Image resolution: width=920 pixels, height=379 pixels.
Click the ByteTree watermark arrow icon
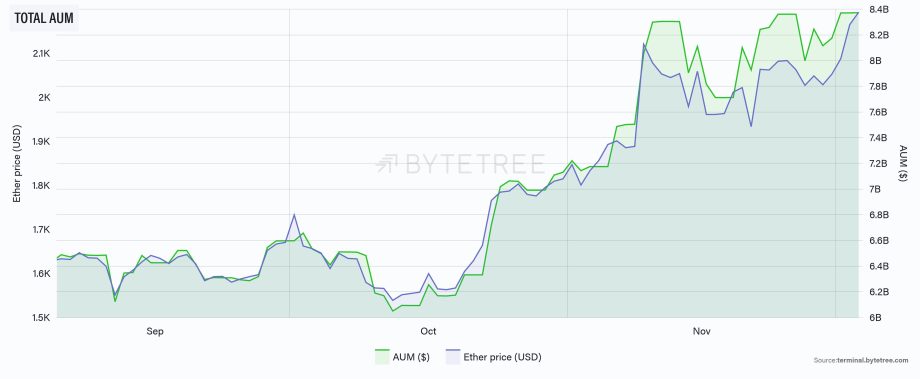pyautogui.click(x=386, y=164)
